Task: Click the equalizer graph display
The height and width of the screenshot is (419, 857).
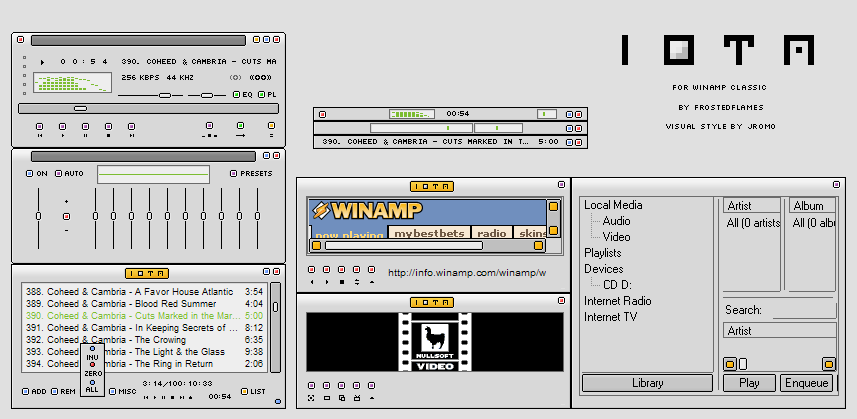Action: 154,175
